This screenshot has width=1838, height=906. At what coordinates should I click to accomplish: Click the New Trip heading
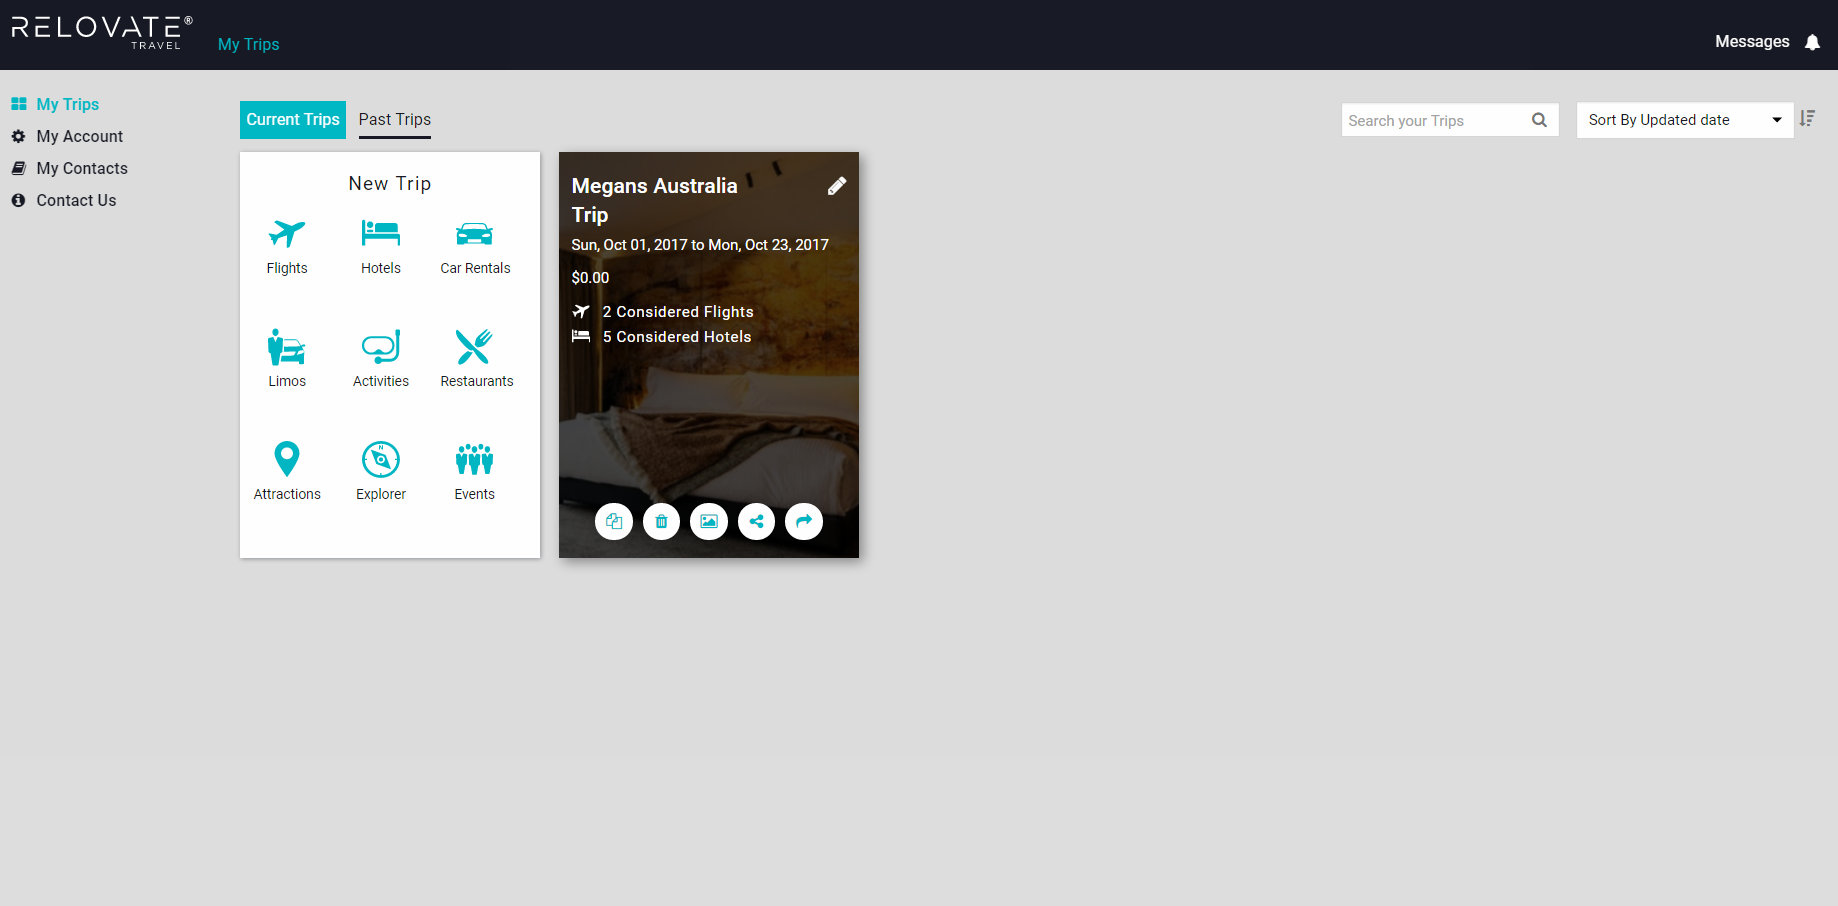390,183
